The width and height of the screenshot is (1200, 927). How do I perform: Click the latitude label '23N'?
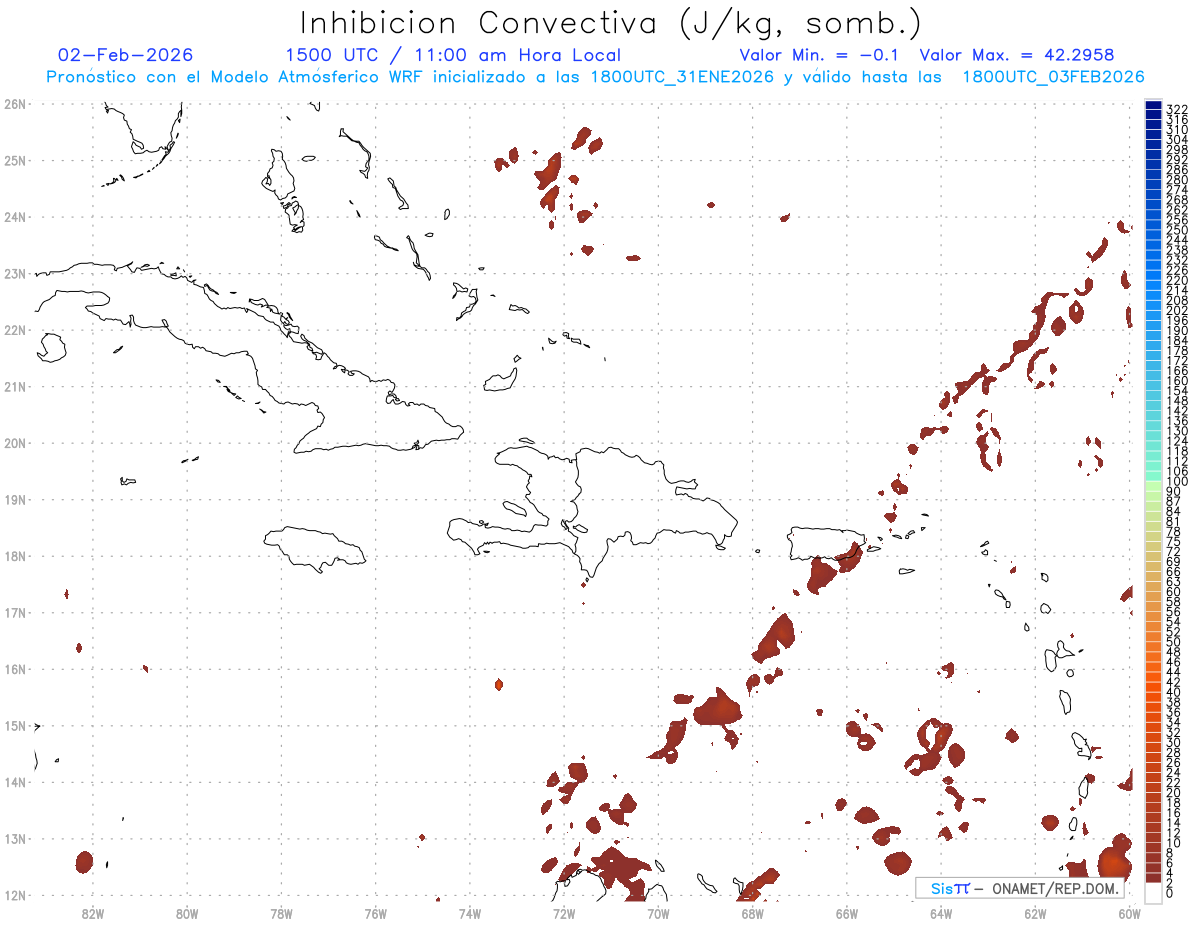coord(14,273)
